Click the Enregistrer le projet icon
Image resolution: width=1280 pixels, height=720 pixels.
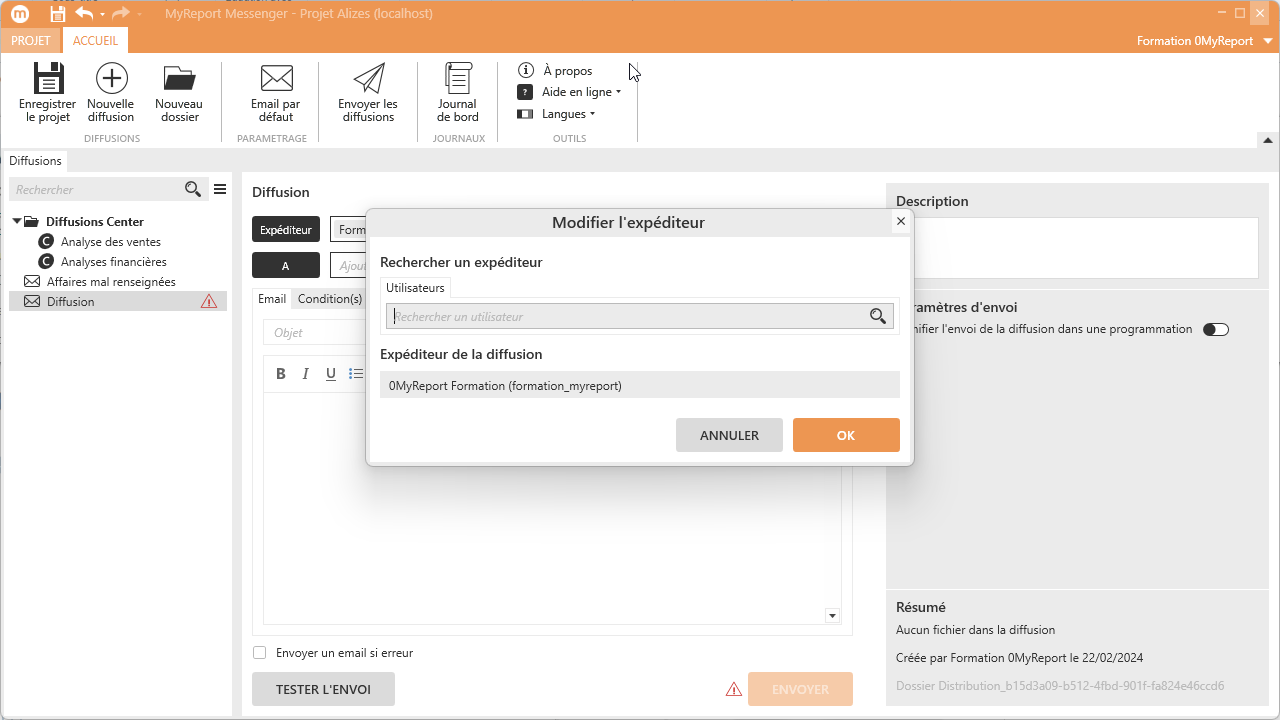pyautogui.click(x=47, y=79)
